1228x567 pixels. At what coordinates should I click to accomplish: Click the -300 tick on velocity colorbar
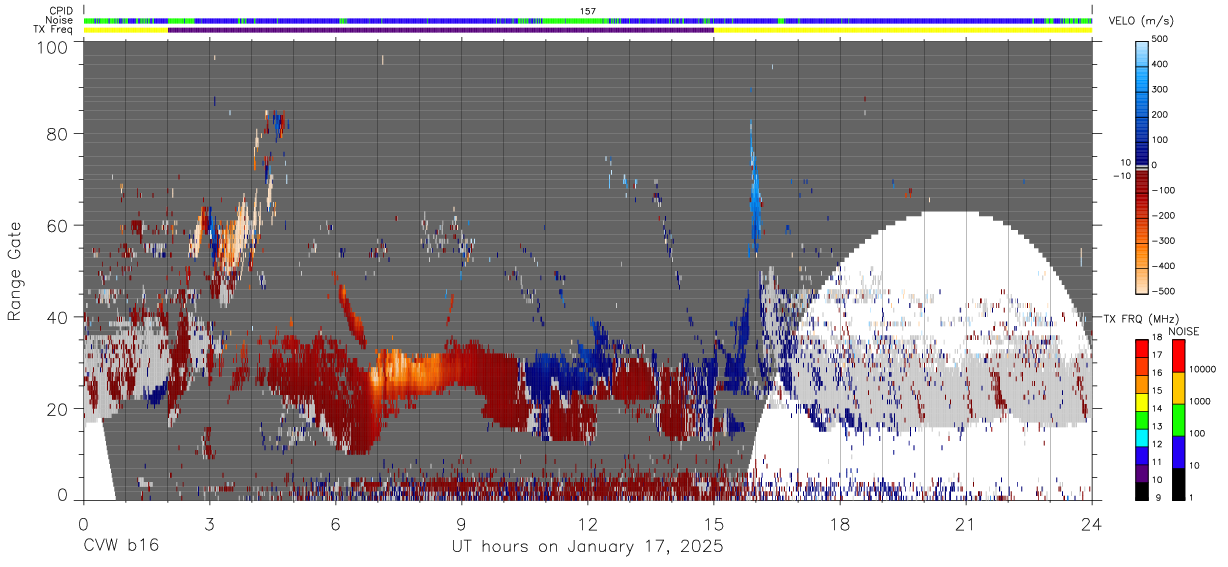coord(1163,241)
